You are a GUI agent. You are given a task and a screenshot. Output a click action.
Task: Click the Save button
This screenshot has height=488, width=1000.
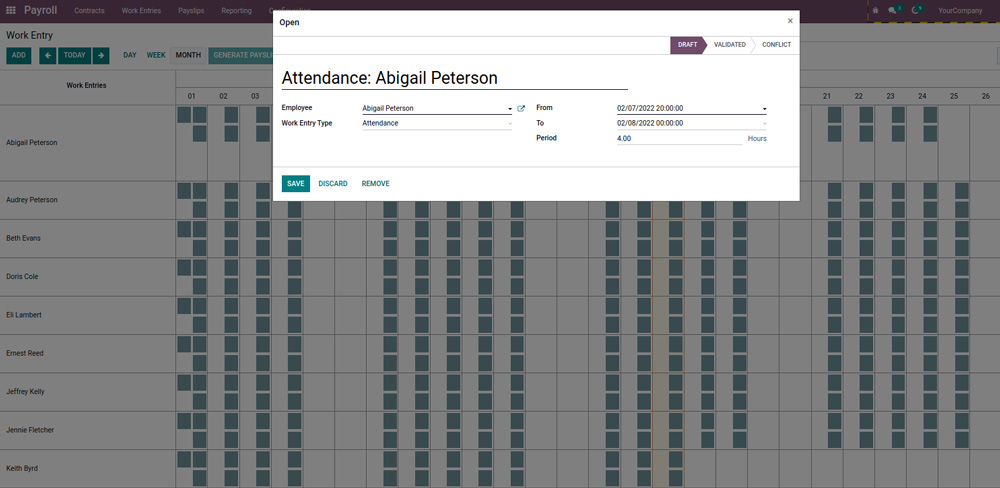(x=295, y=184)
